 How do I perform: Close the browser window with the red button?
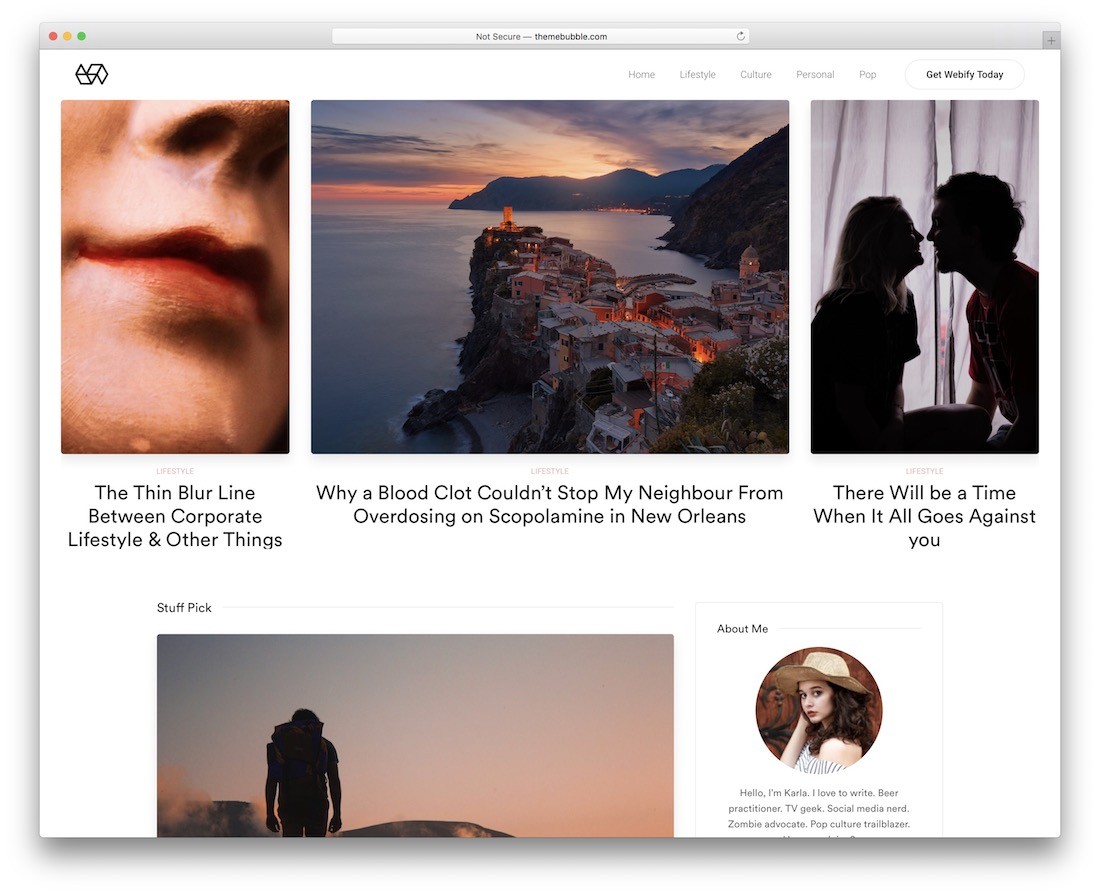[x=53, y=36]
